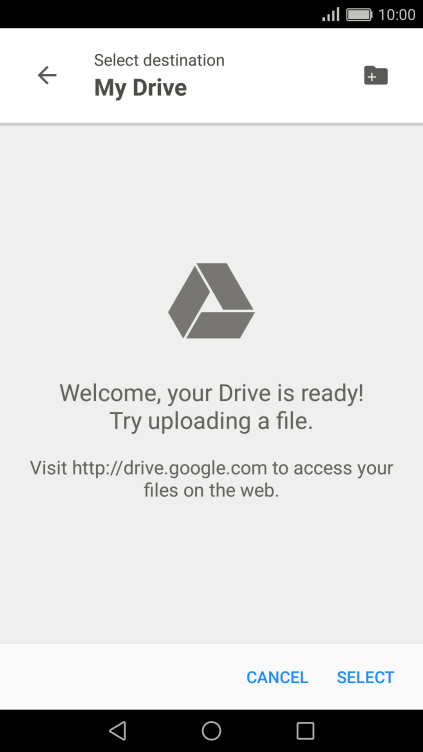Tap the 'Try uploading a file.' text
The image size is (423, 752).
point(211,421)
